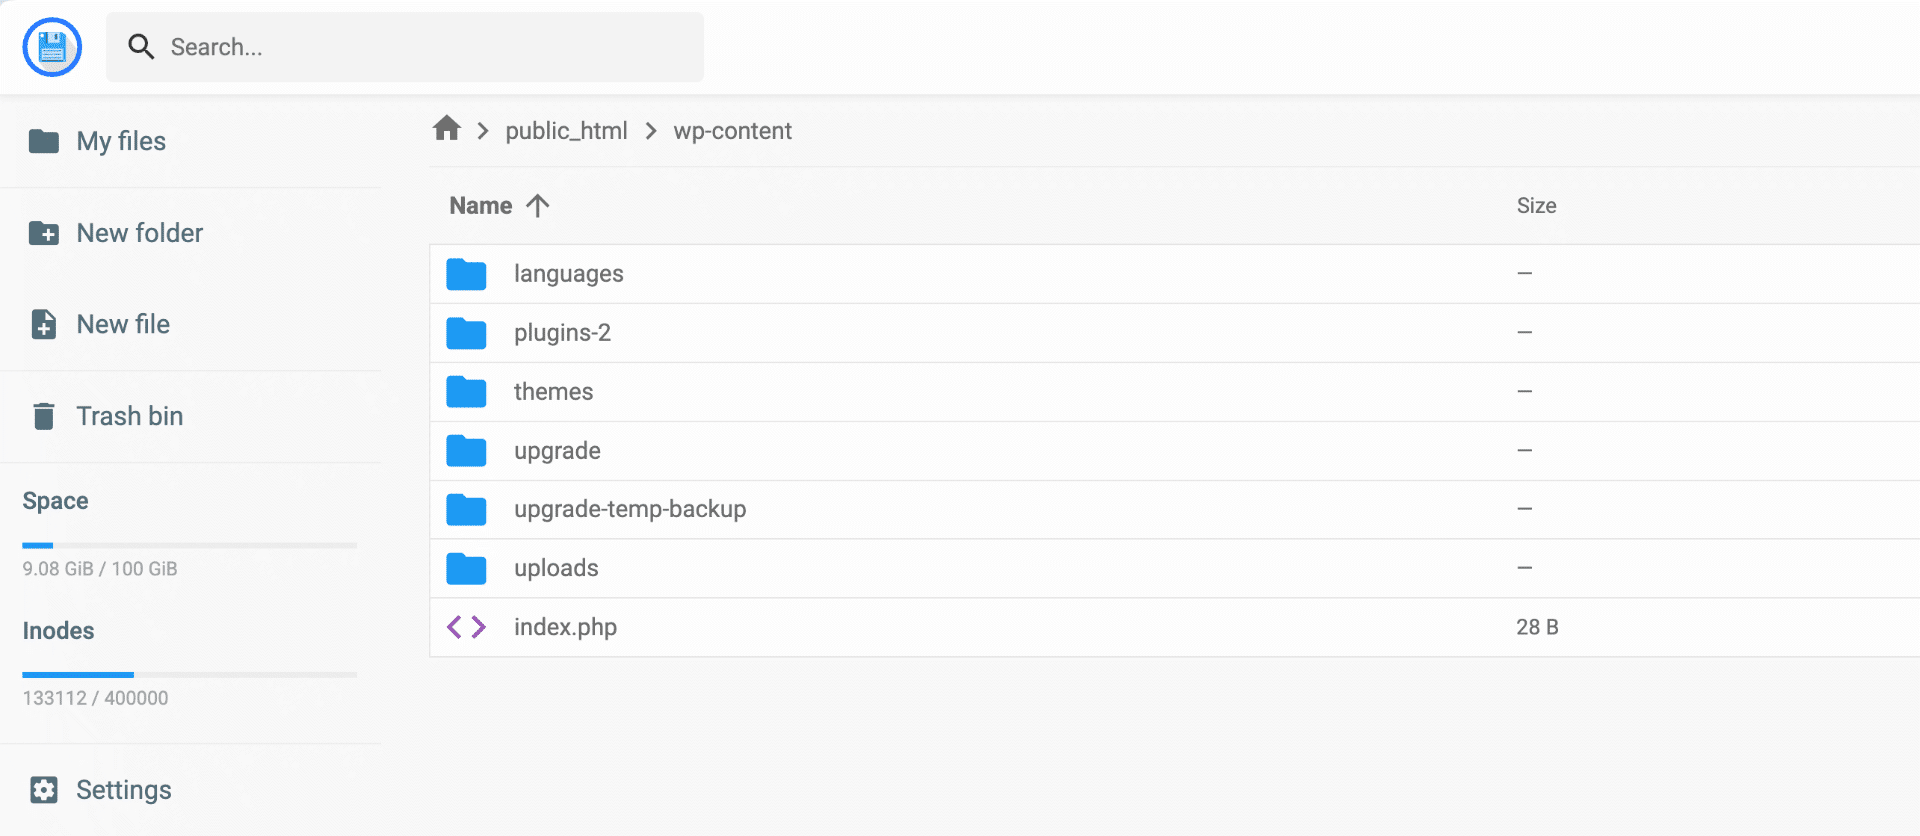Screen dimensions: 1920x836
Task: Click chevron before public_html breadcrumb
Action: click(483, 131)
